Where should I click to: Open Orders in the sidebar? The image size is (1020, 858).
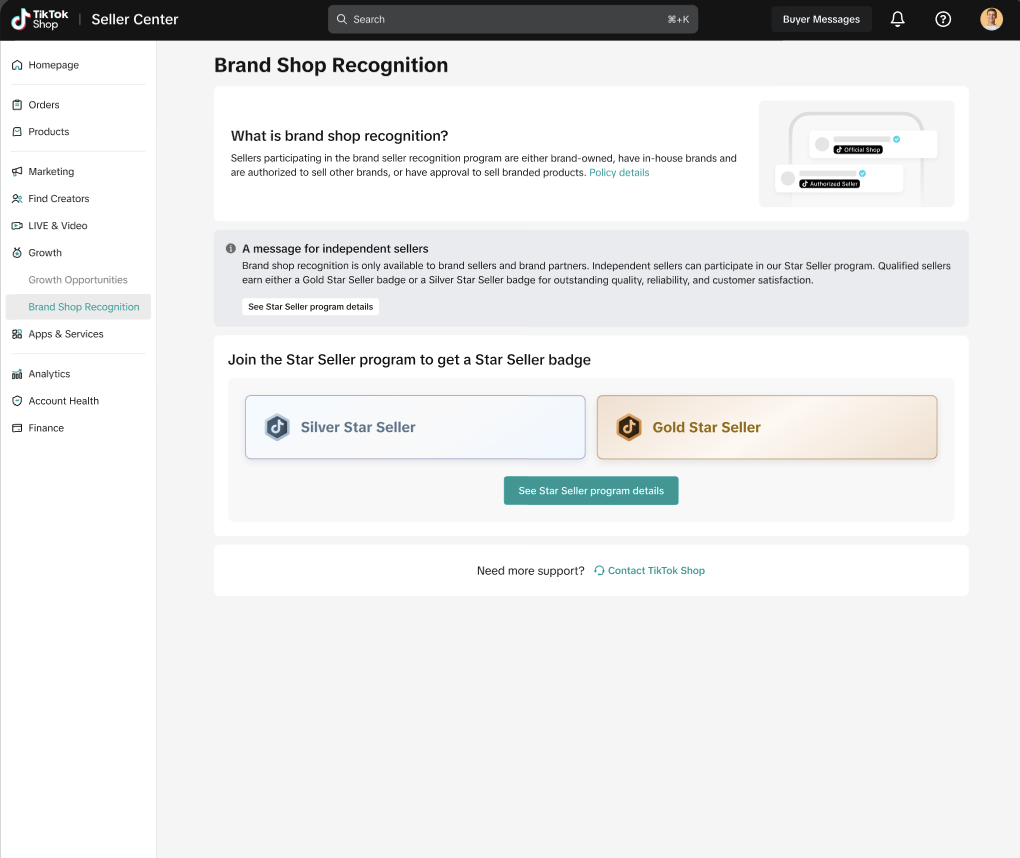(x=44, y=105)
